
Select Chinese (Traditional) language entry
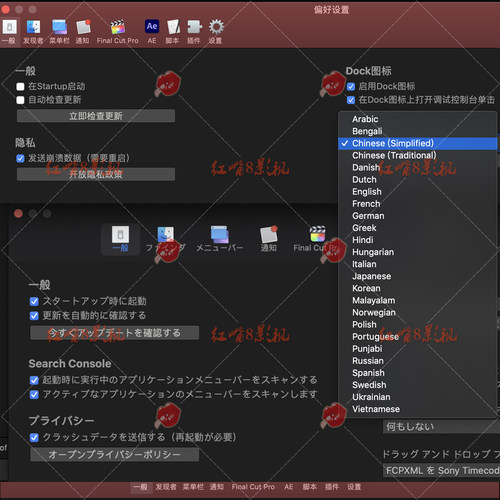click(418, 155)
